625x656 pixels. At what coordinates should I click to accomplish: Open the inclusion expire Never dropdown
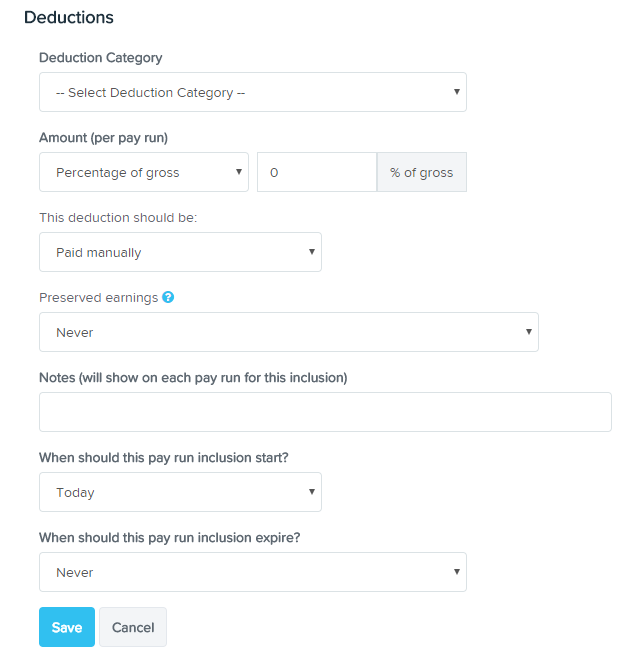[x=253, y=572]
